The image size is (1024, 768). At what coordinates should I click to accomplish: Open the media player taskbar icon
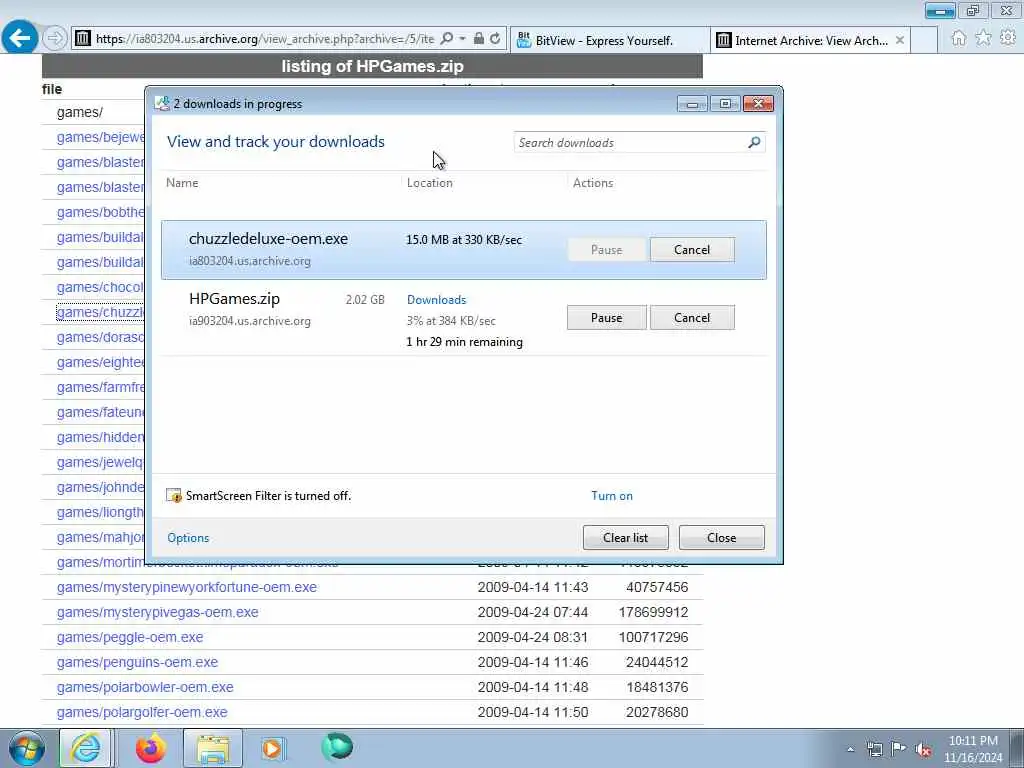coord(272,748)
